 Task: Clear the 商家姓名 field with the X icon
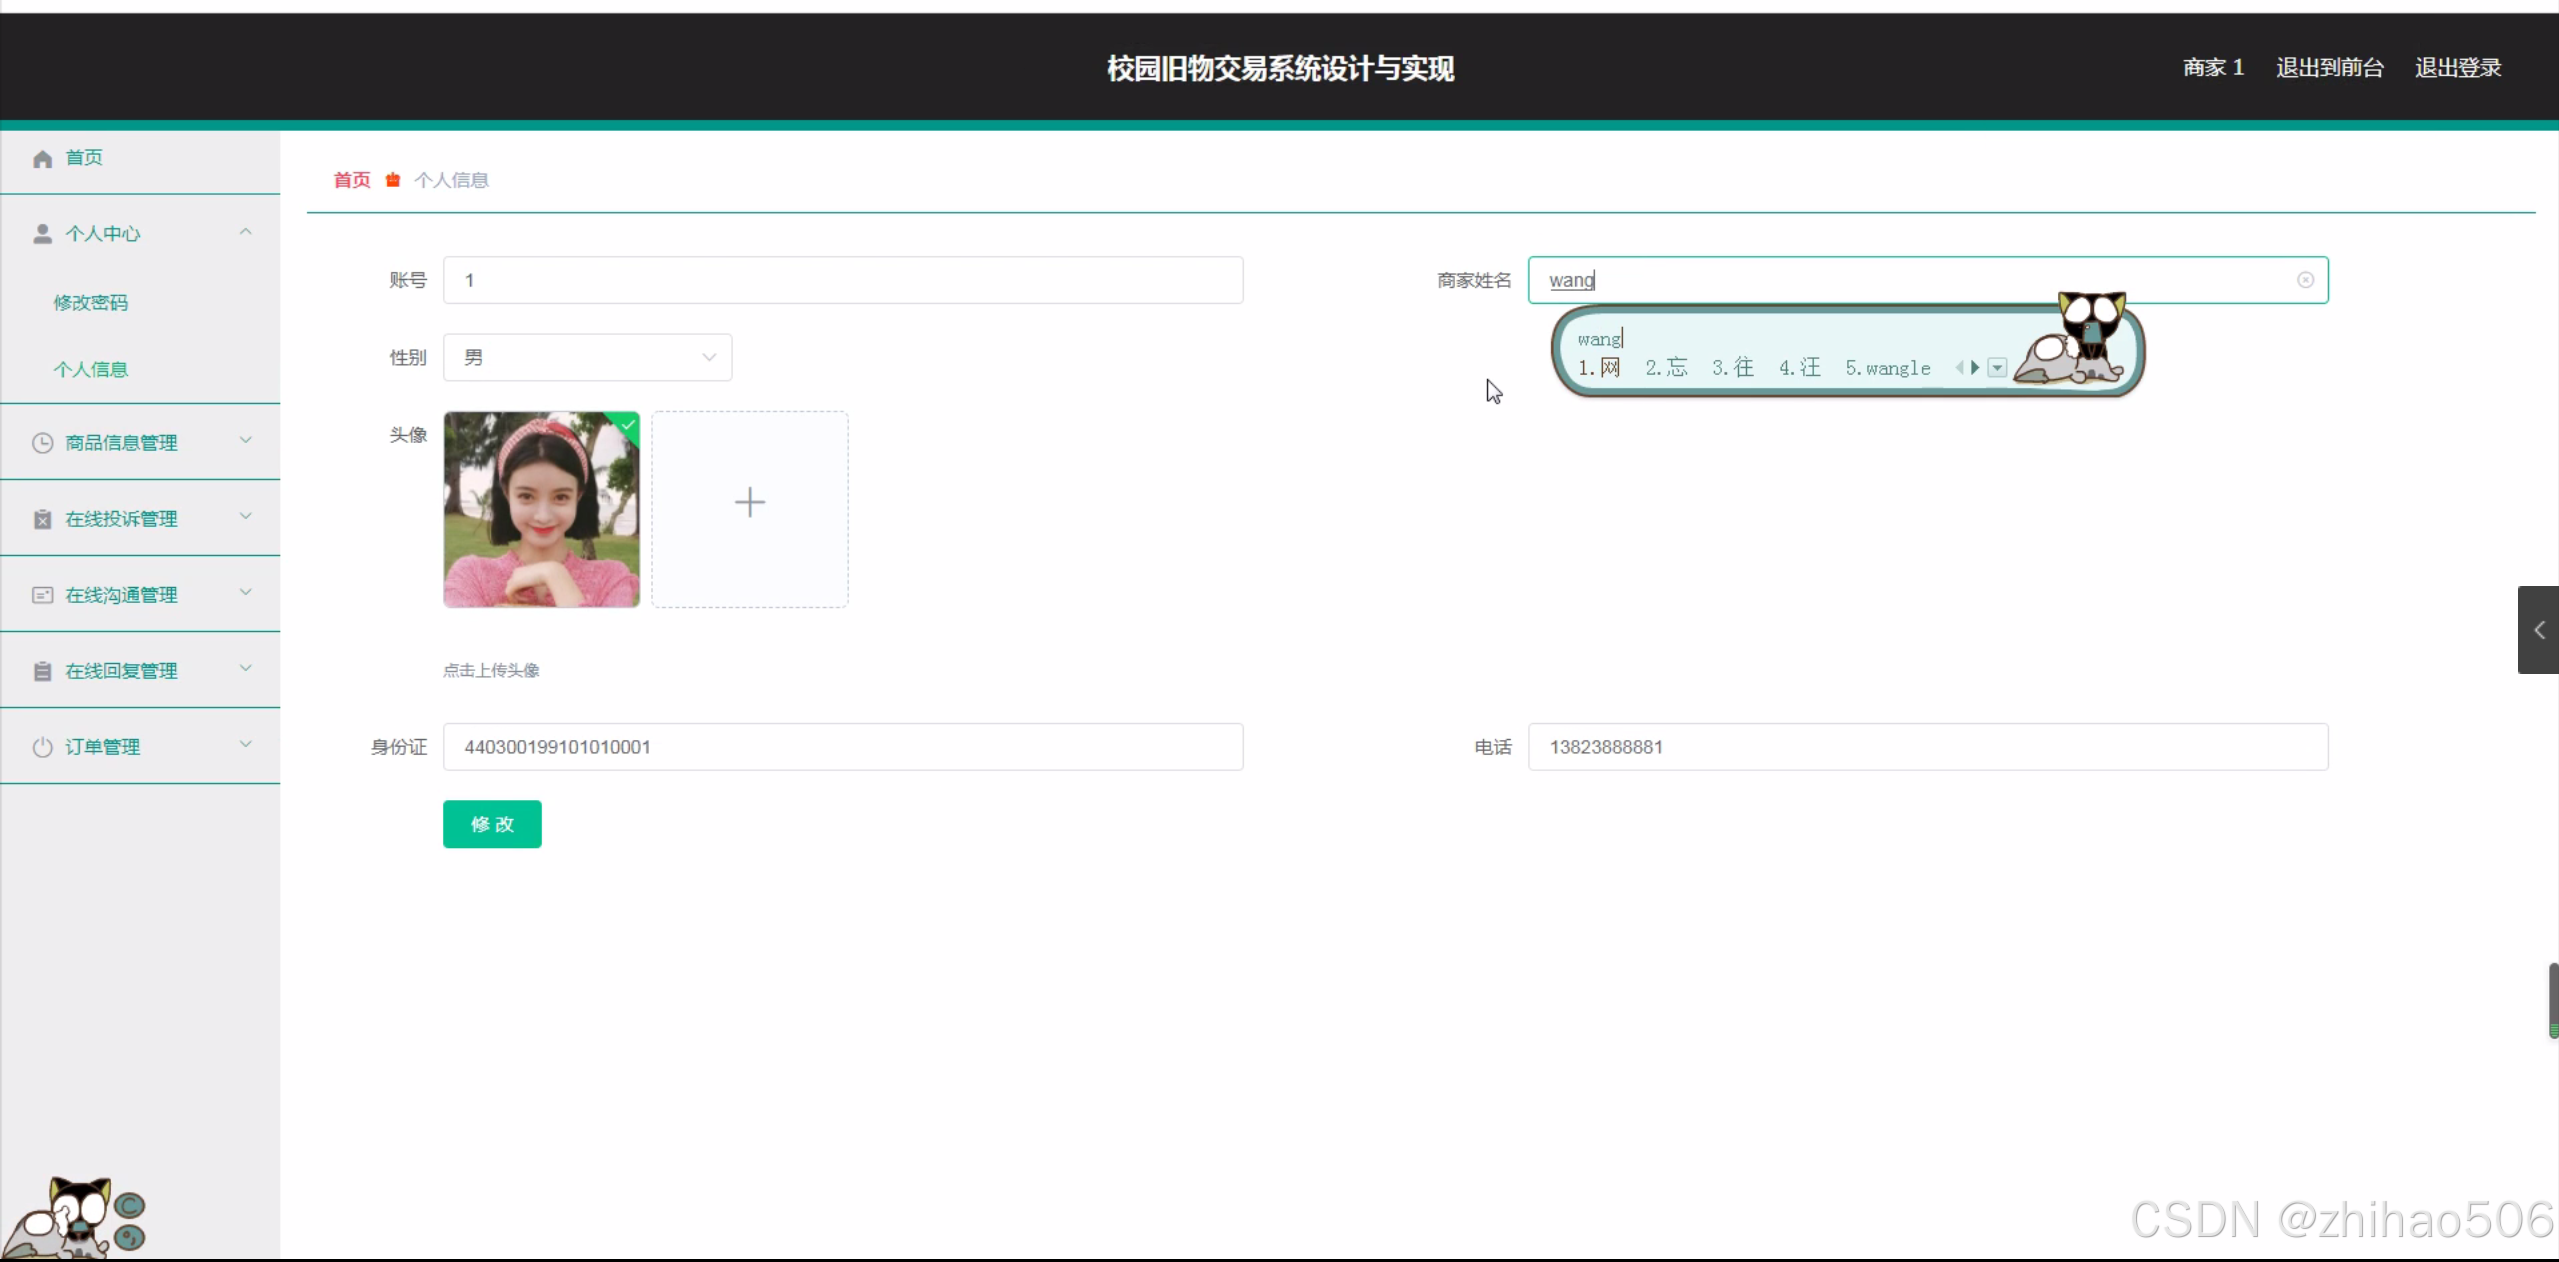(2305, 280)
